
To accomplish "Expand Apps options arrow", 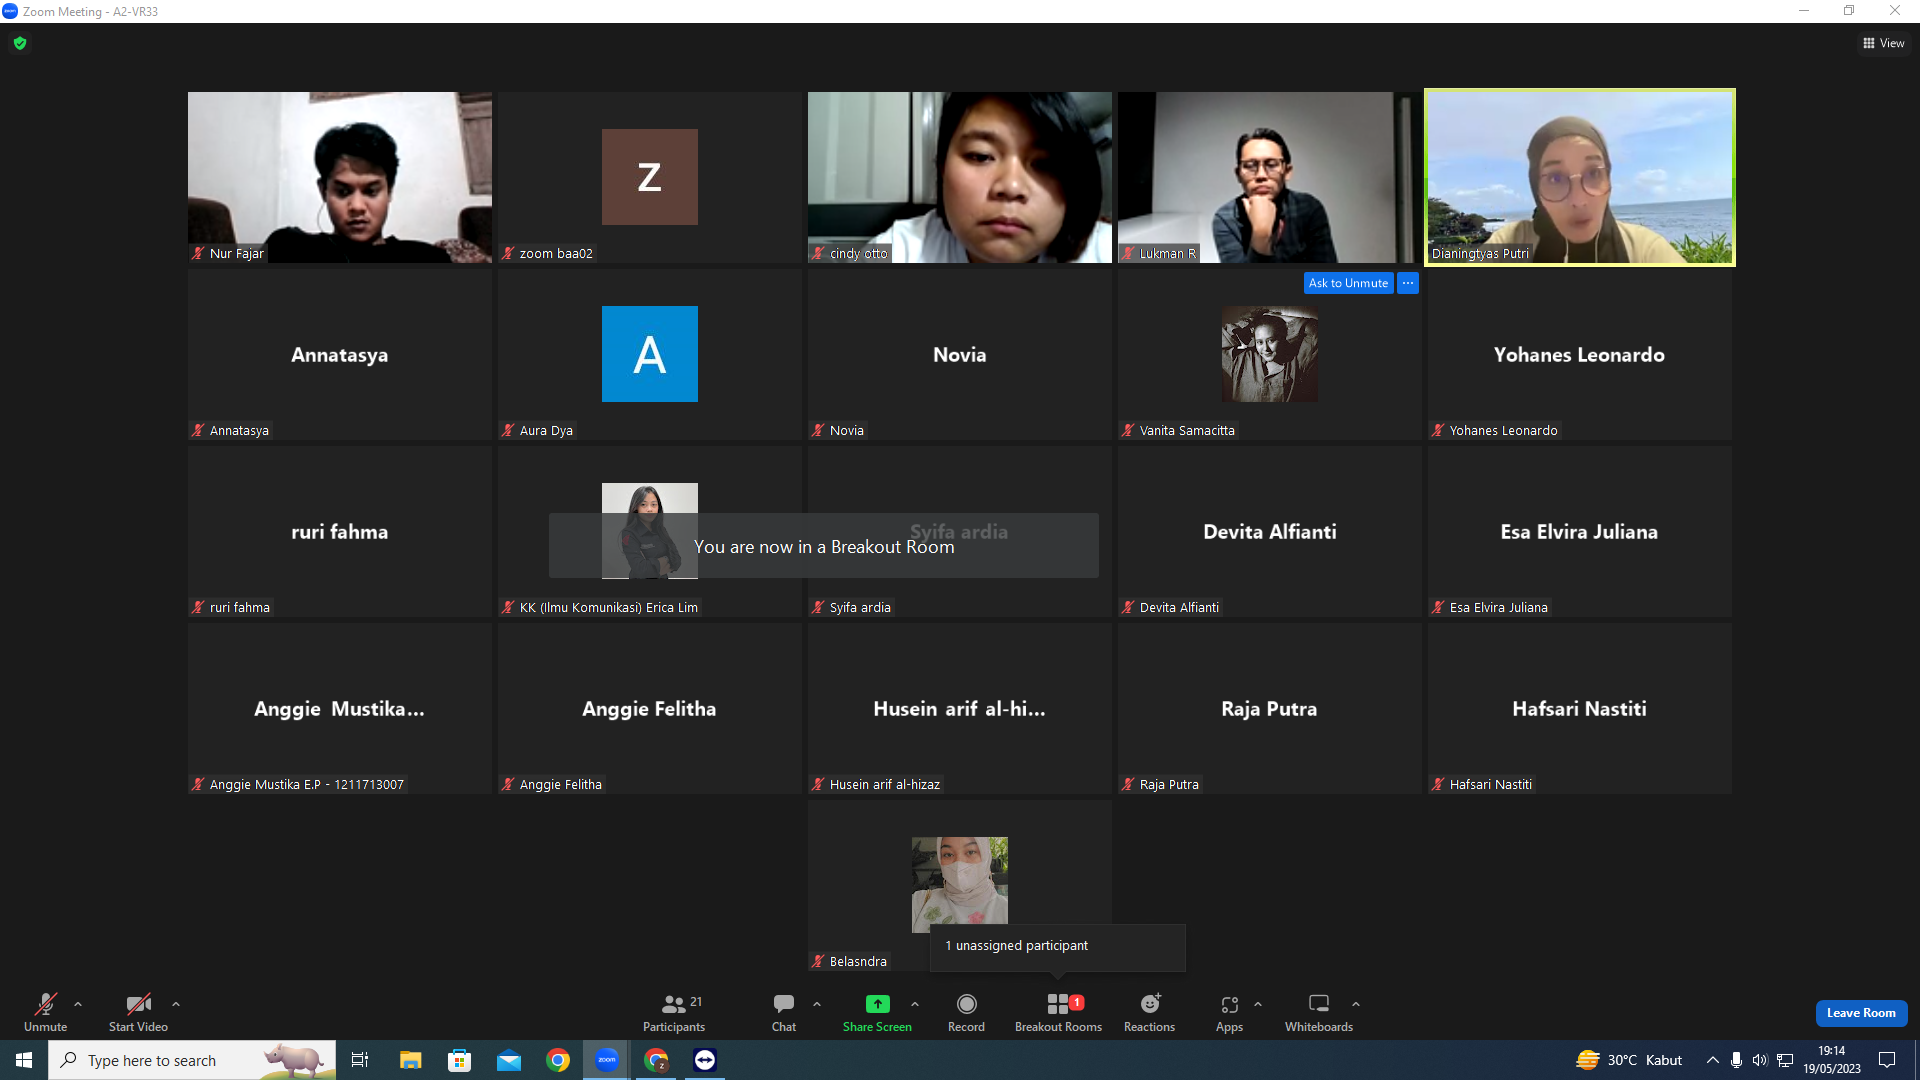I will point(1258,1004).
